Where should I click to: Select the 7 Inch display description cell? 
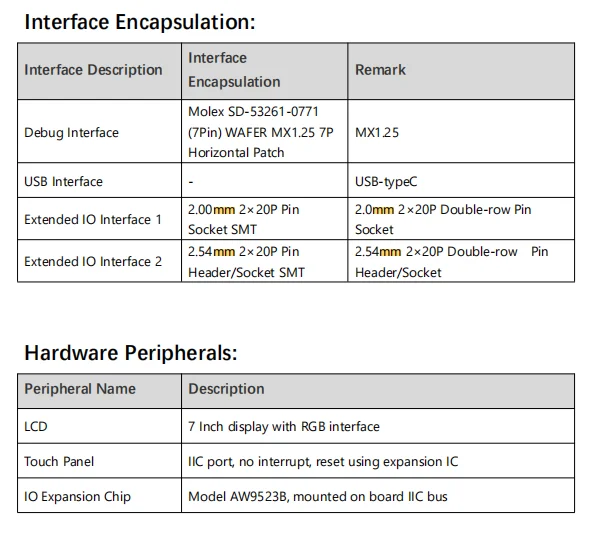[284, 427]
